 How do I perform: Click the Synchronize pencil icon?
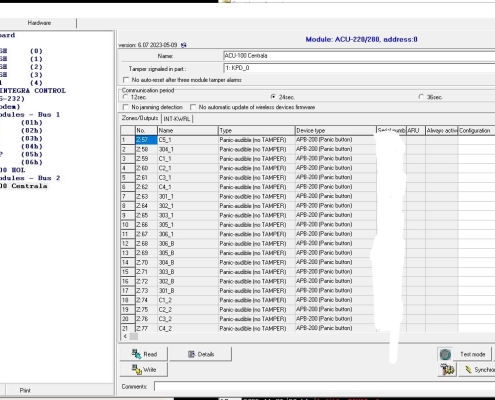pos(468,370)
